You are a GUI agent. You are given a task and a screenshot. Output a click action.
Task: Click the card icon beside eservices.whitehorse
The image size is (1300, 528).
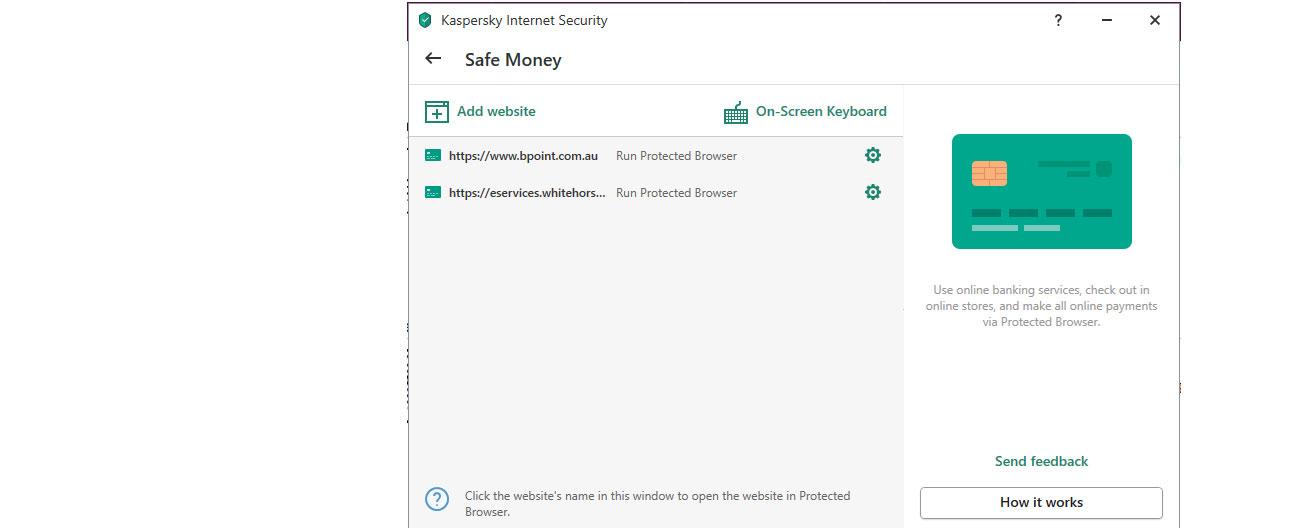click(433, 193)
